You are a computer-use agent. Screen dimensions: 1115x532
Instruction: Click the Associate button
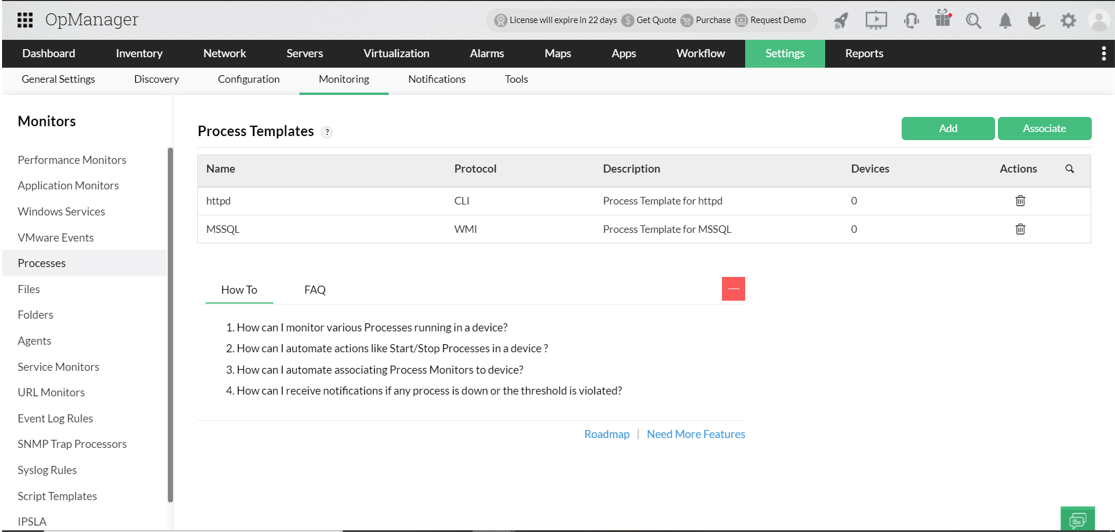(1045, 129)
